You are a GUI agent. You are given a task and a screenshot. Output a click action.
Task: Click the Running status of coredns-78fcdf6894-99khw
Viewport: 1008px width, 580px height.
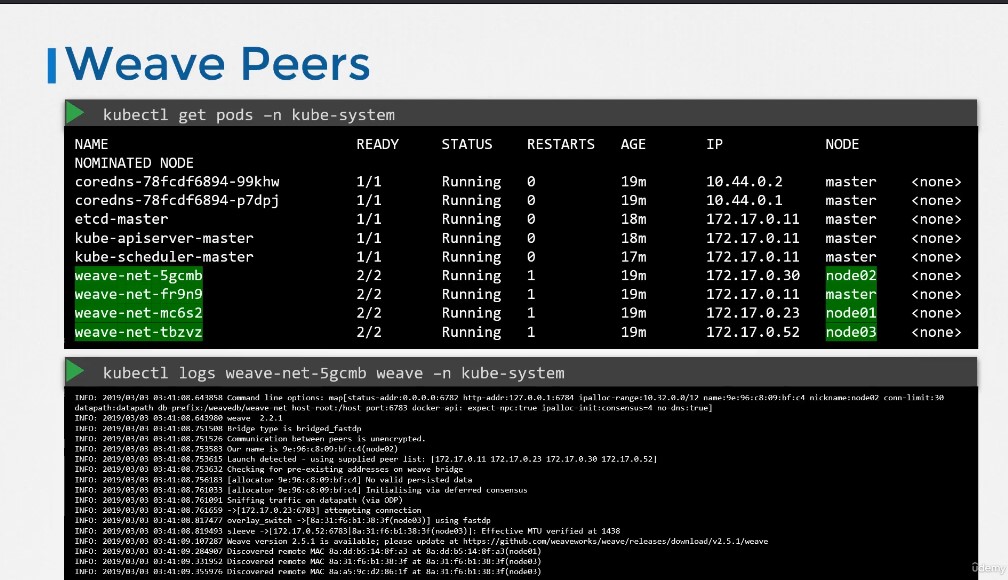tap(471, 183)
